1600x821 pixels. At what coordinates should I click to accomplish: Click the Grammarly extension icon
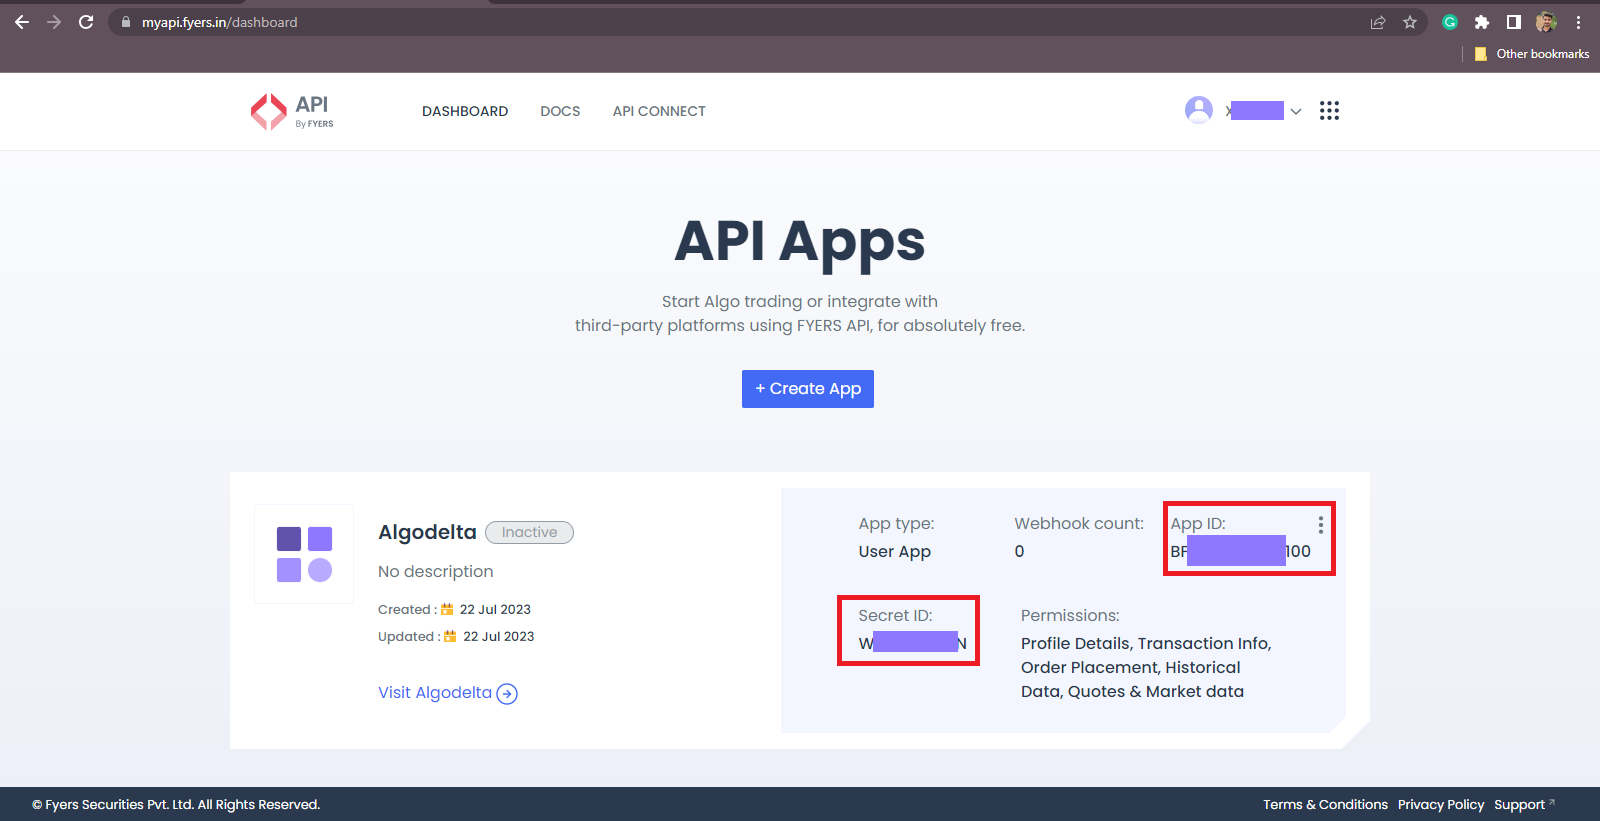click(1450, 22)
